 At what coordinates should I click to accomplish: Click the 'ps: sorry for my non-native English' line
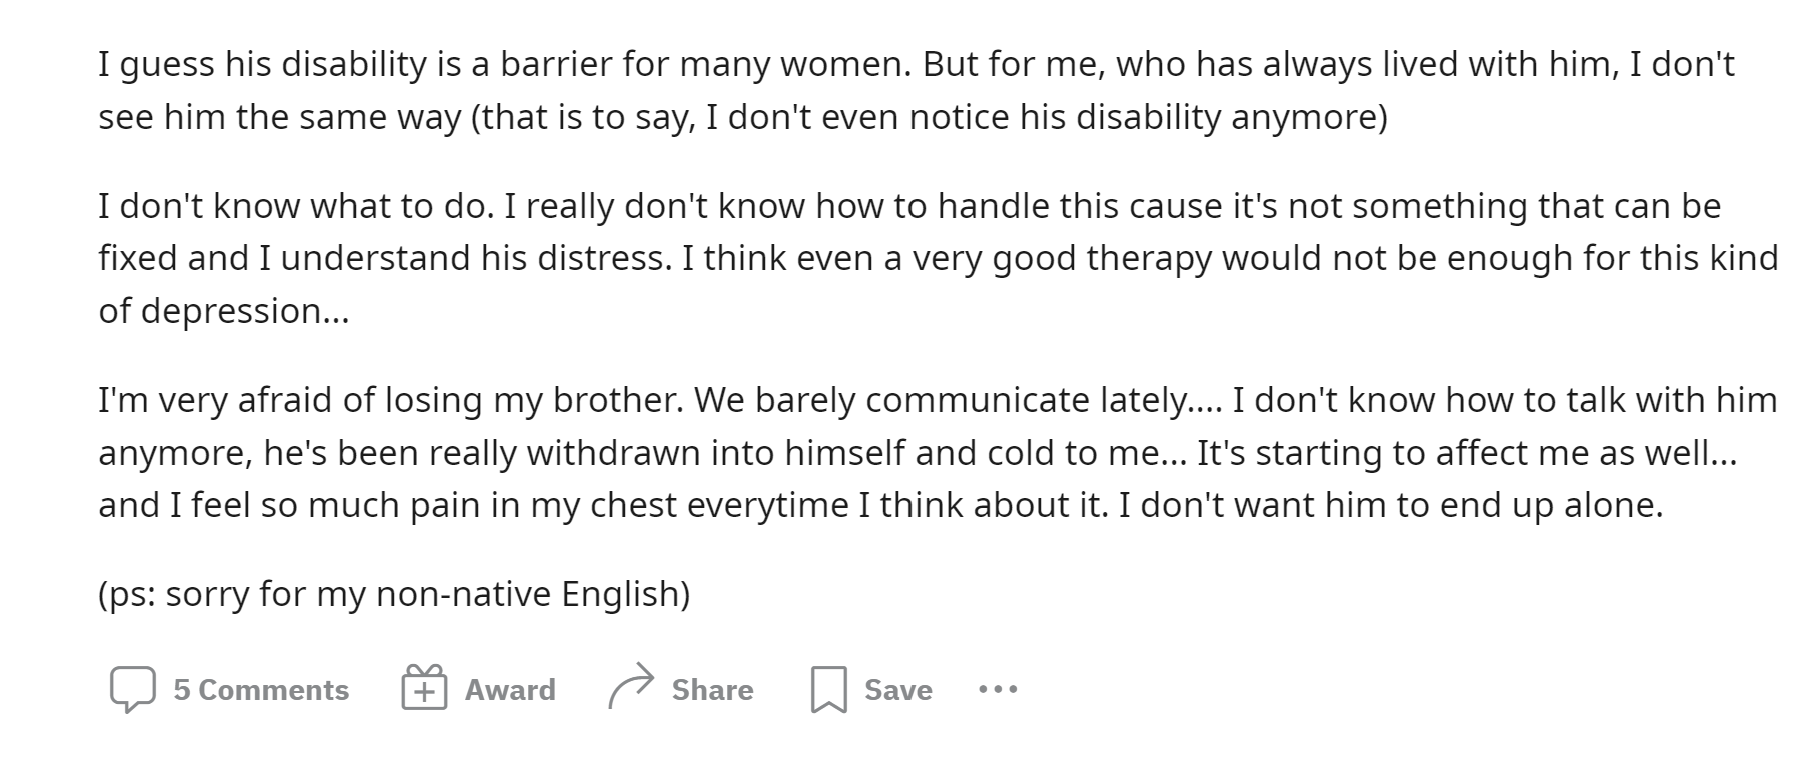click(x=394, y=594)
